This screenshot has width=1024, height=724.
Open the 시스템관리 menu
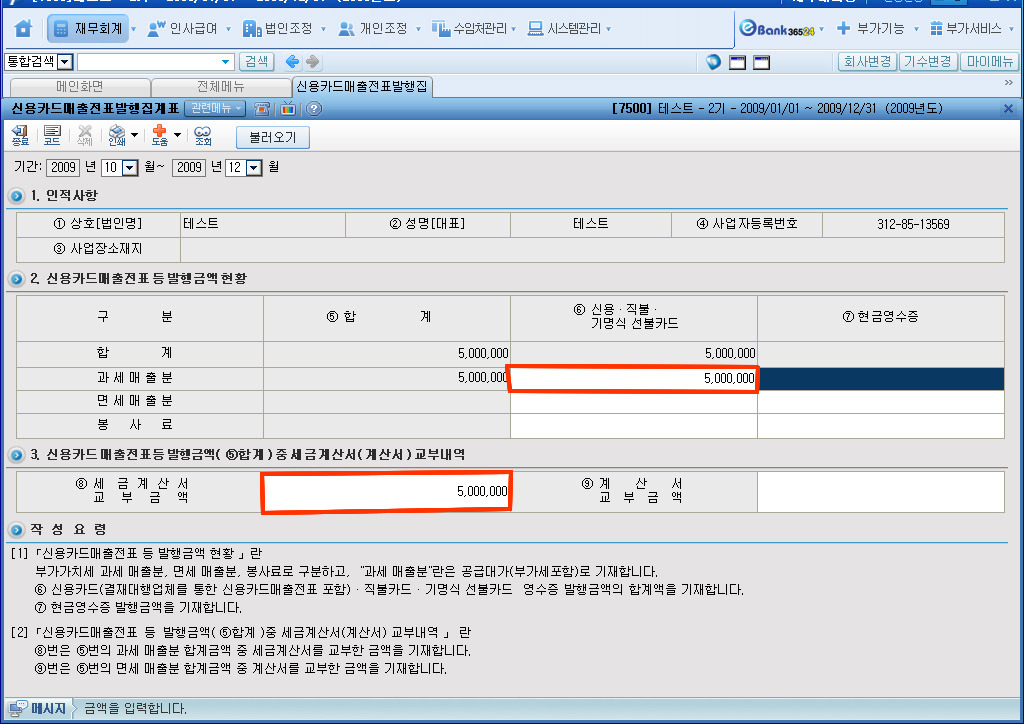565,29
